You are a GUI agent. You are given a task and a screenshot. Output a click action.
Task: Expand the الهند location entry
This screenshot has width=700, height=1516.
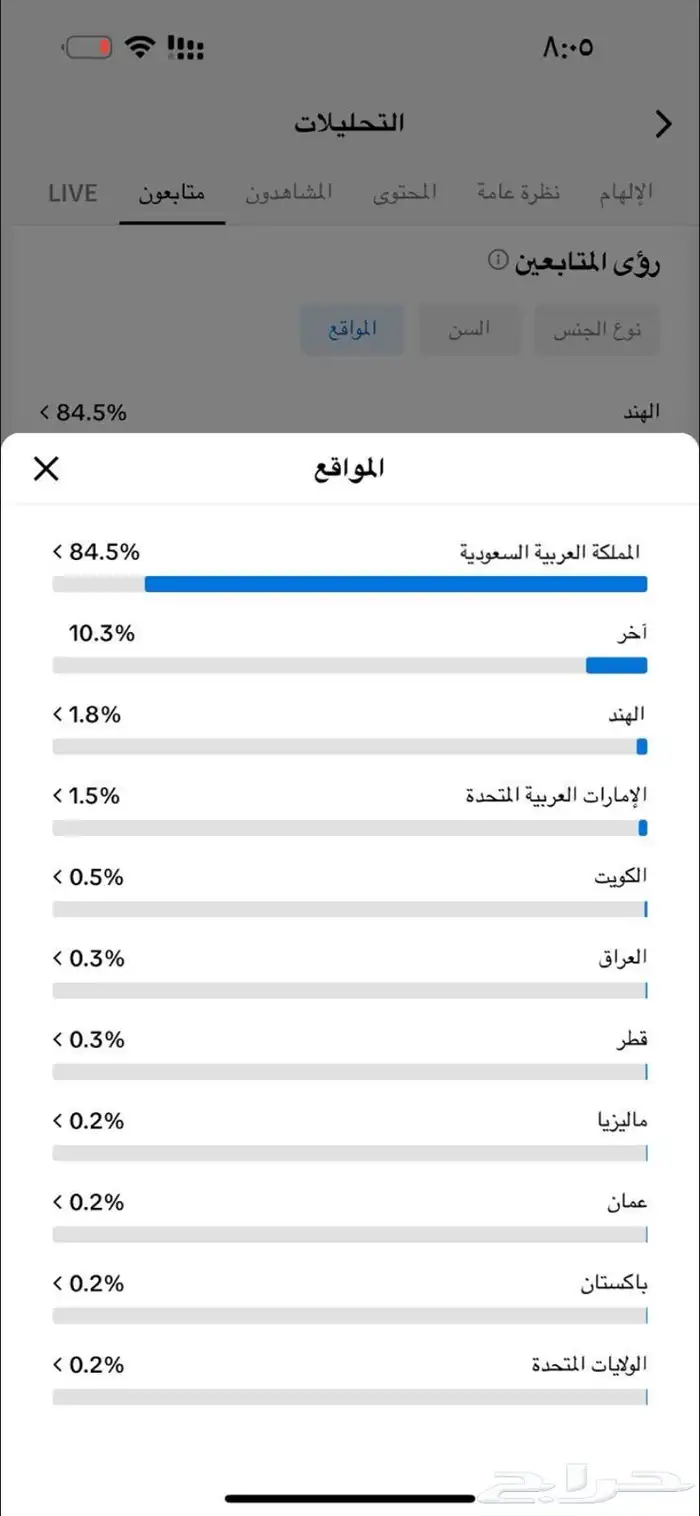[x=55, y=714]
